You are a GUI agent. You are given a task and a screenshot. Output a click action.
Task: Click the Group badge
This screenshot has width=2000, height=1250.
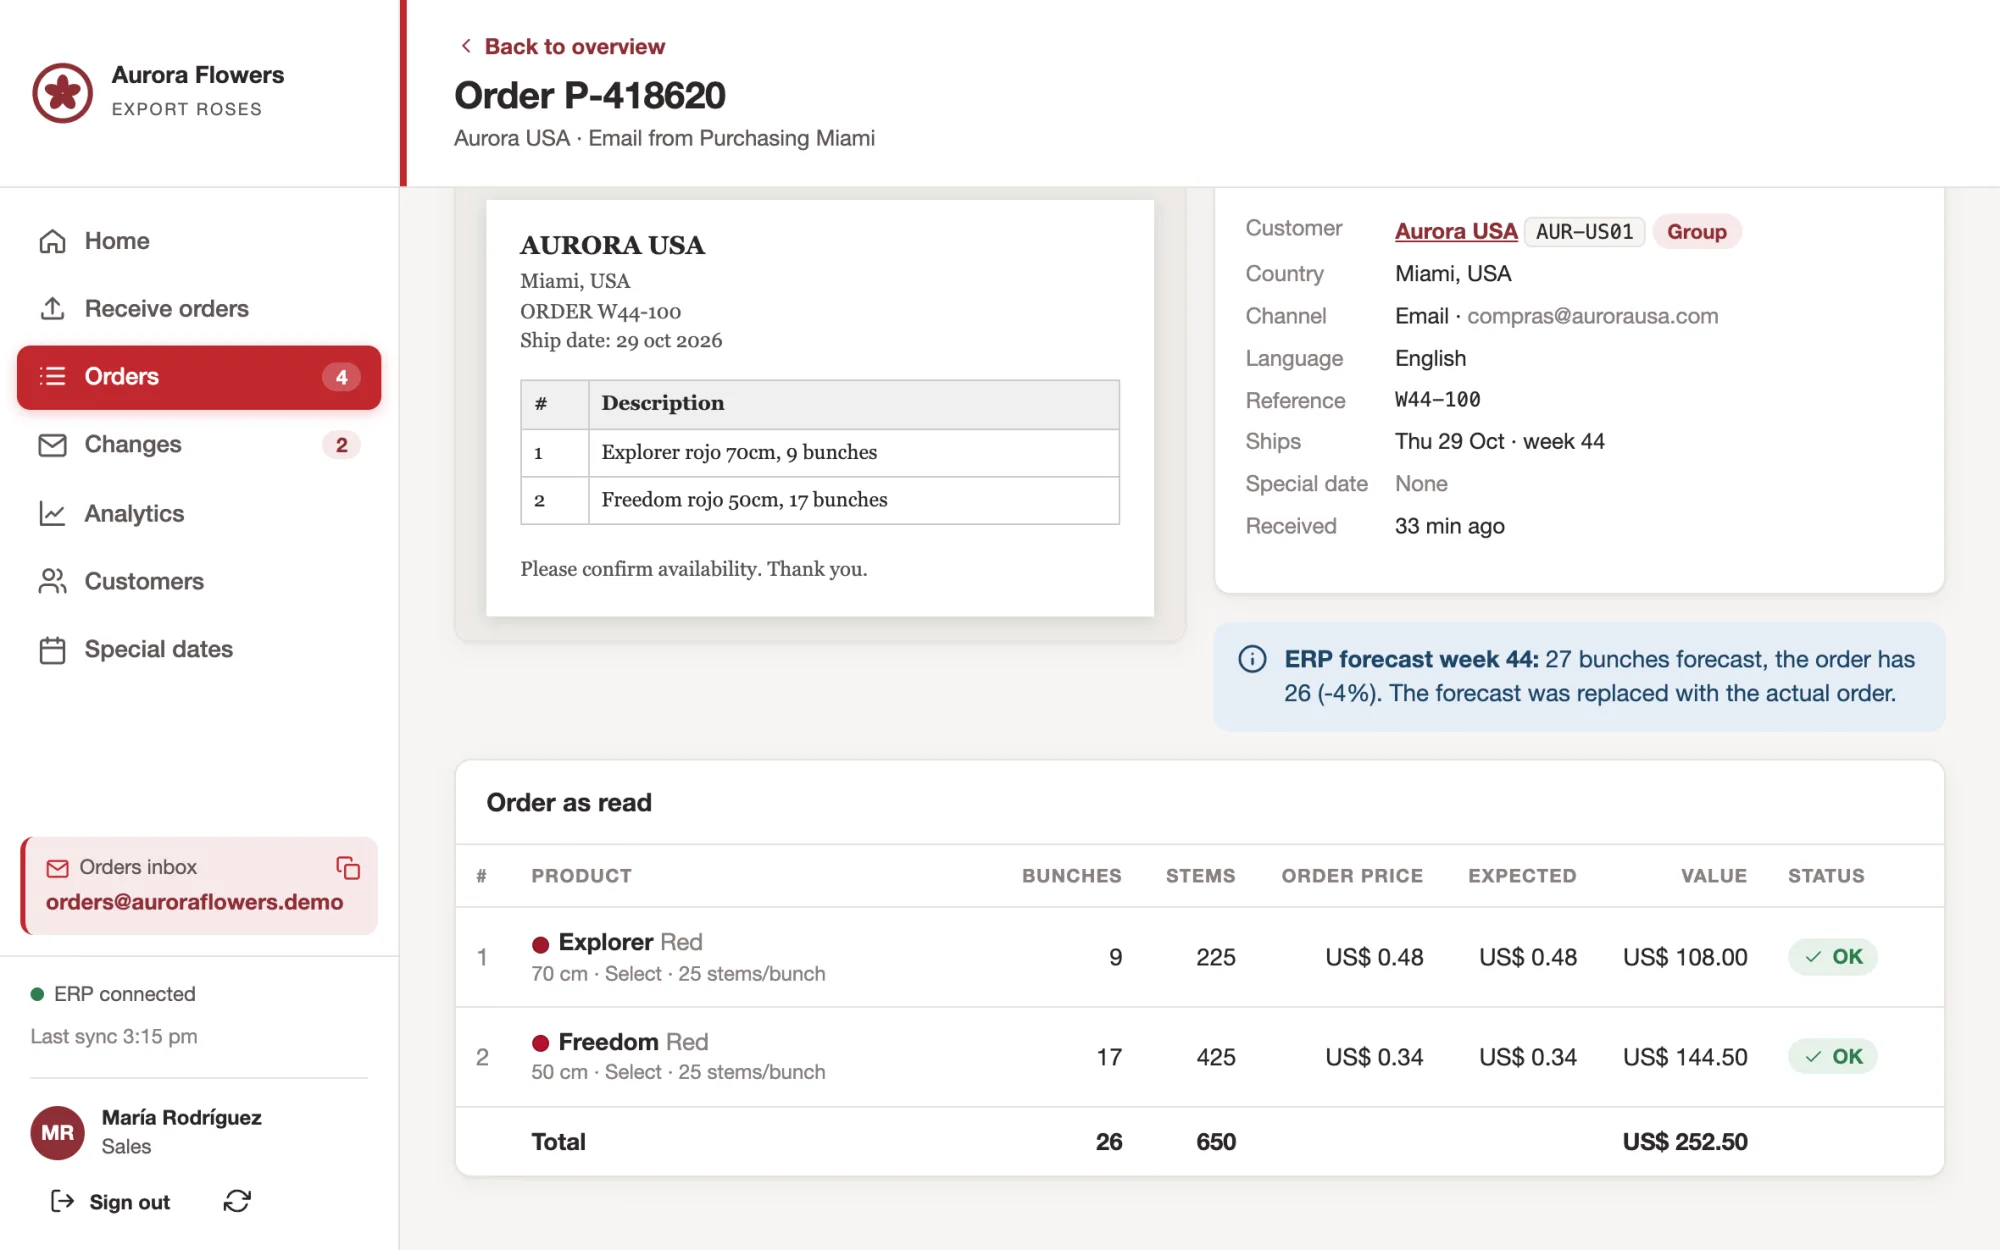pos(1696,231)
